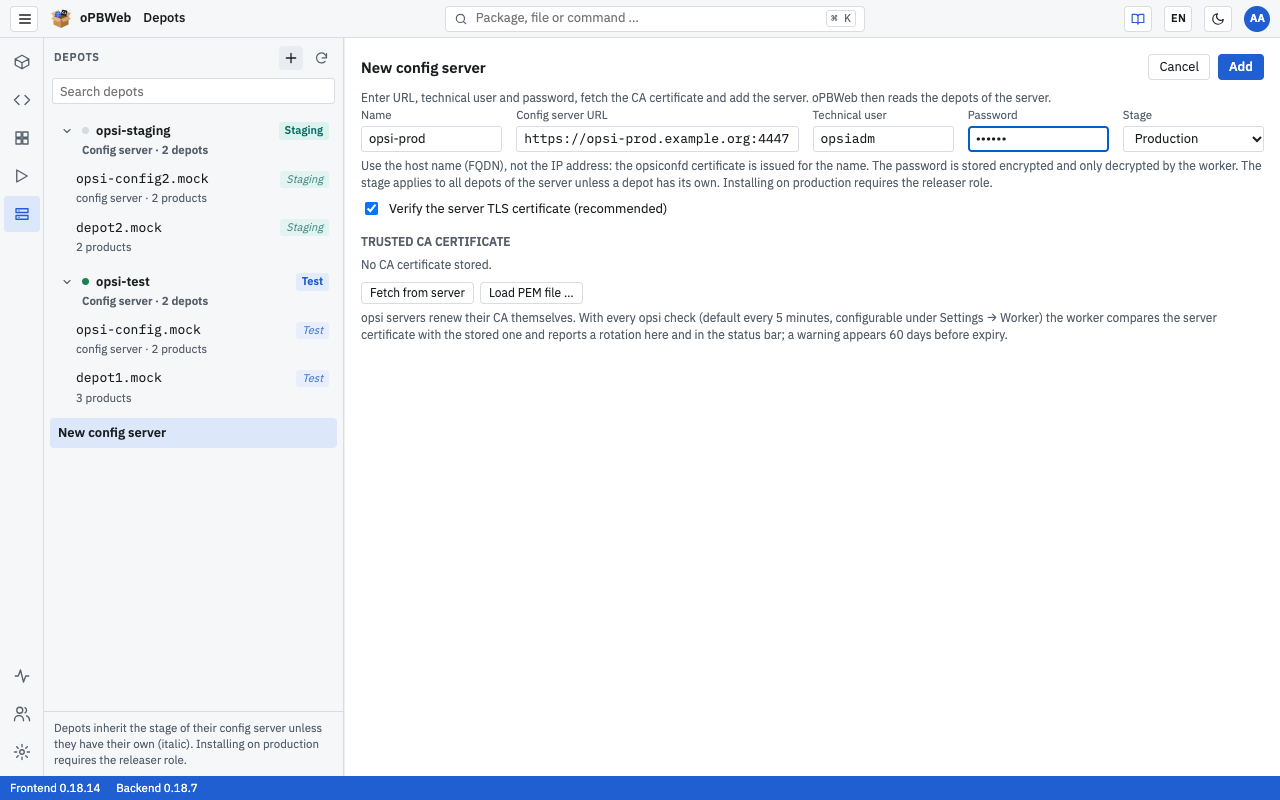
Task: Open the settings gear sidebar icon
Action: 22,752
